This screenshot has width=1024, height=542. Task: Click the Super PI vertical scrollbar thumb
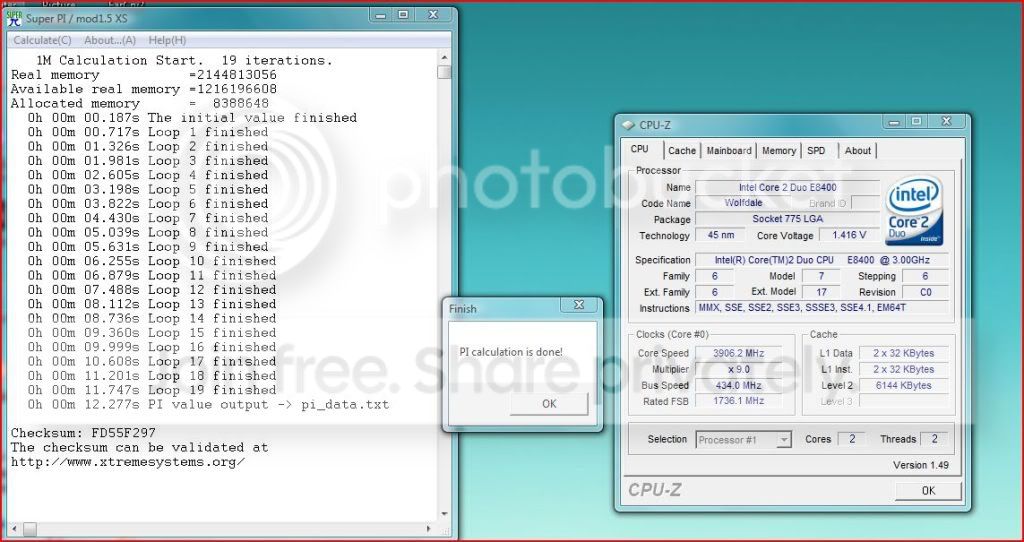point(445,72)
